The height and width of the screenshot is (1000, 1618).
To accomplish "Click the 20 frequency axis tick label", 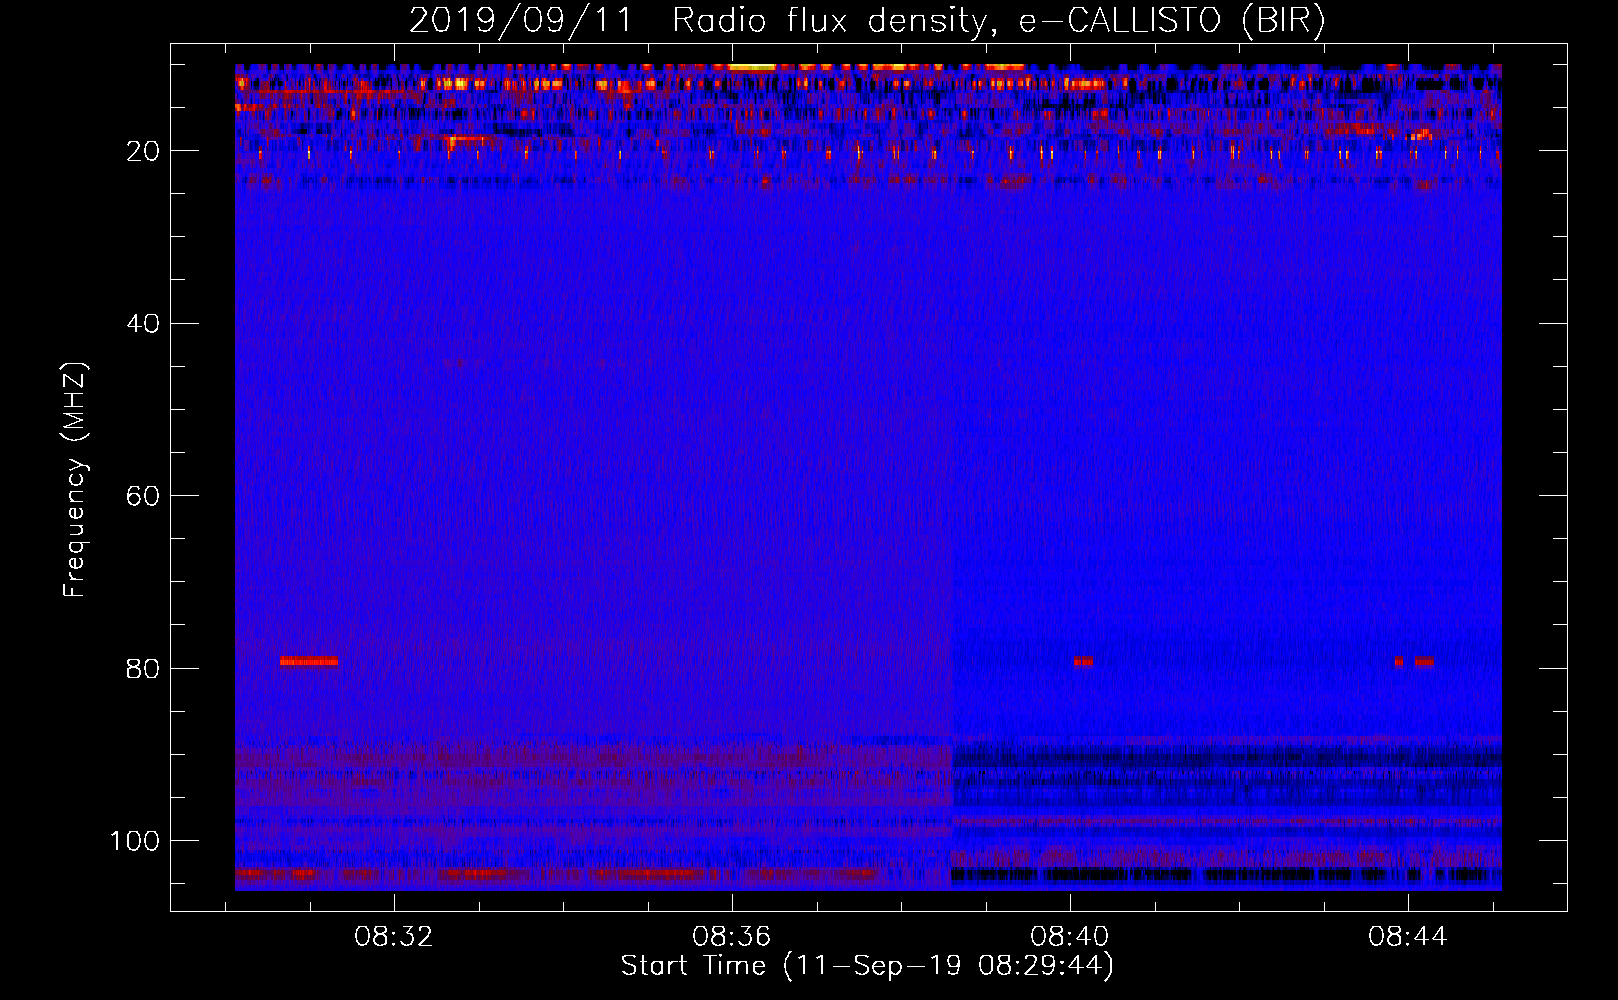I will pyautogui.click(x=144, y=151).
